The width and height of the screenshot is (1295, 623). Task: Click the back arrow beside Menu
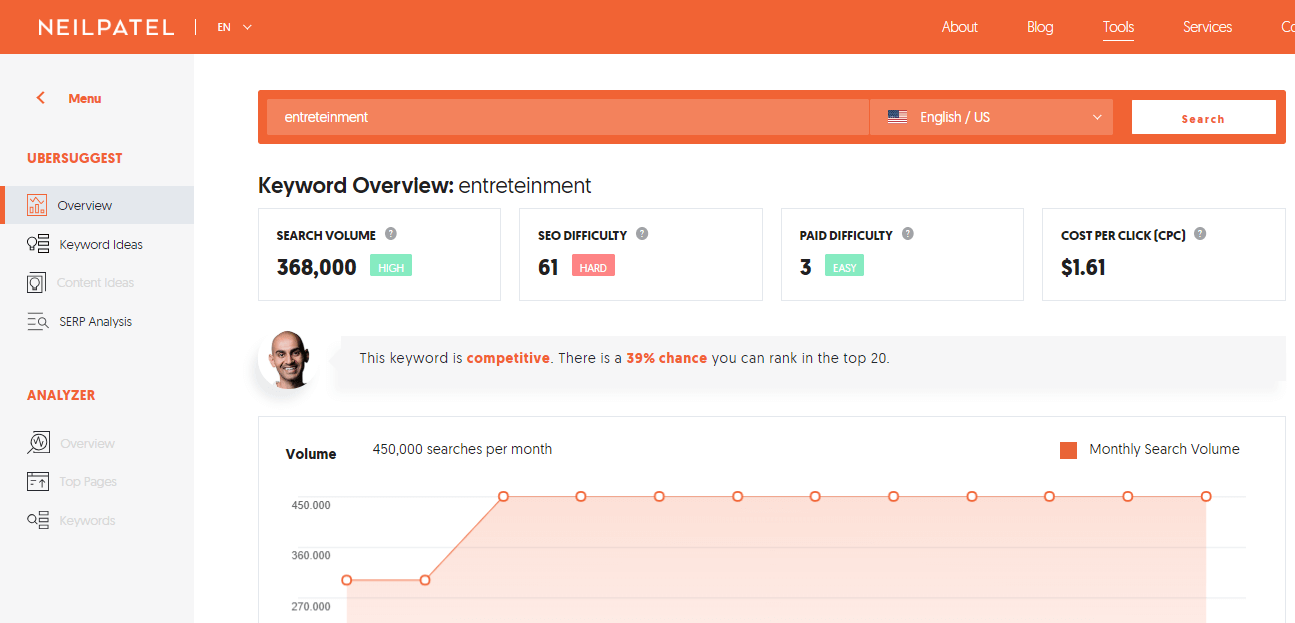[41, 98]
